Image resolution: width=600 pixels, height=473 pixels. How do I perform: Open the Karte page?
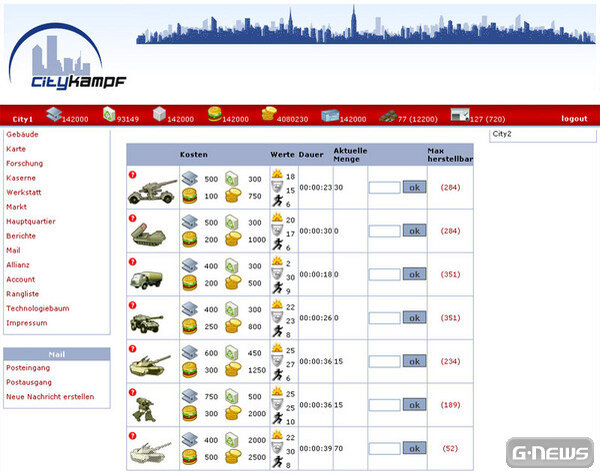pyautogui.click(x=16, y=149)
